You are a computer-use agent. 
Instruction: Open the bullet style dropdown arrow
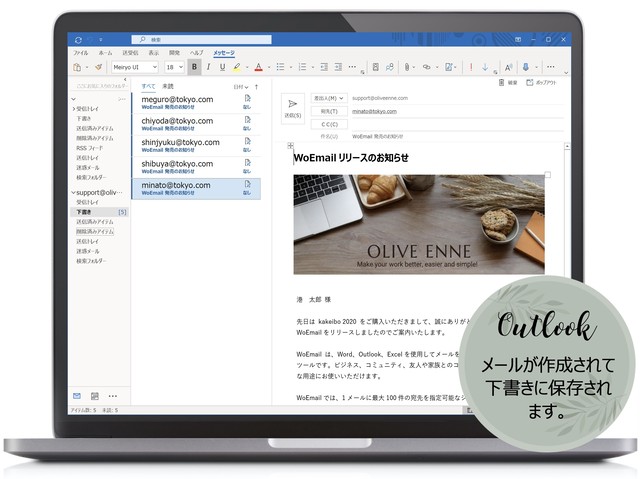[291, 68]
